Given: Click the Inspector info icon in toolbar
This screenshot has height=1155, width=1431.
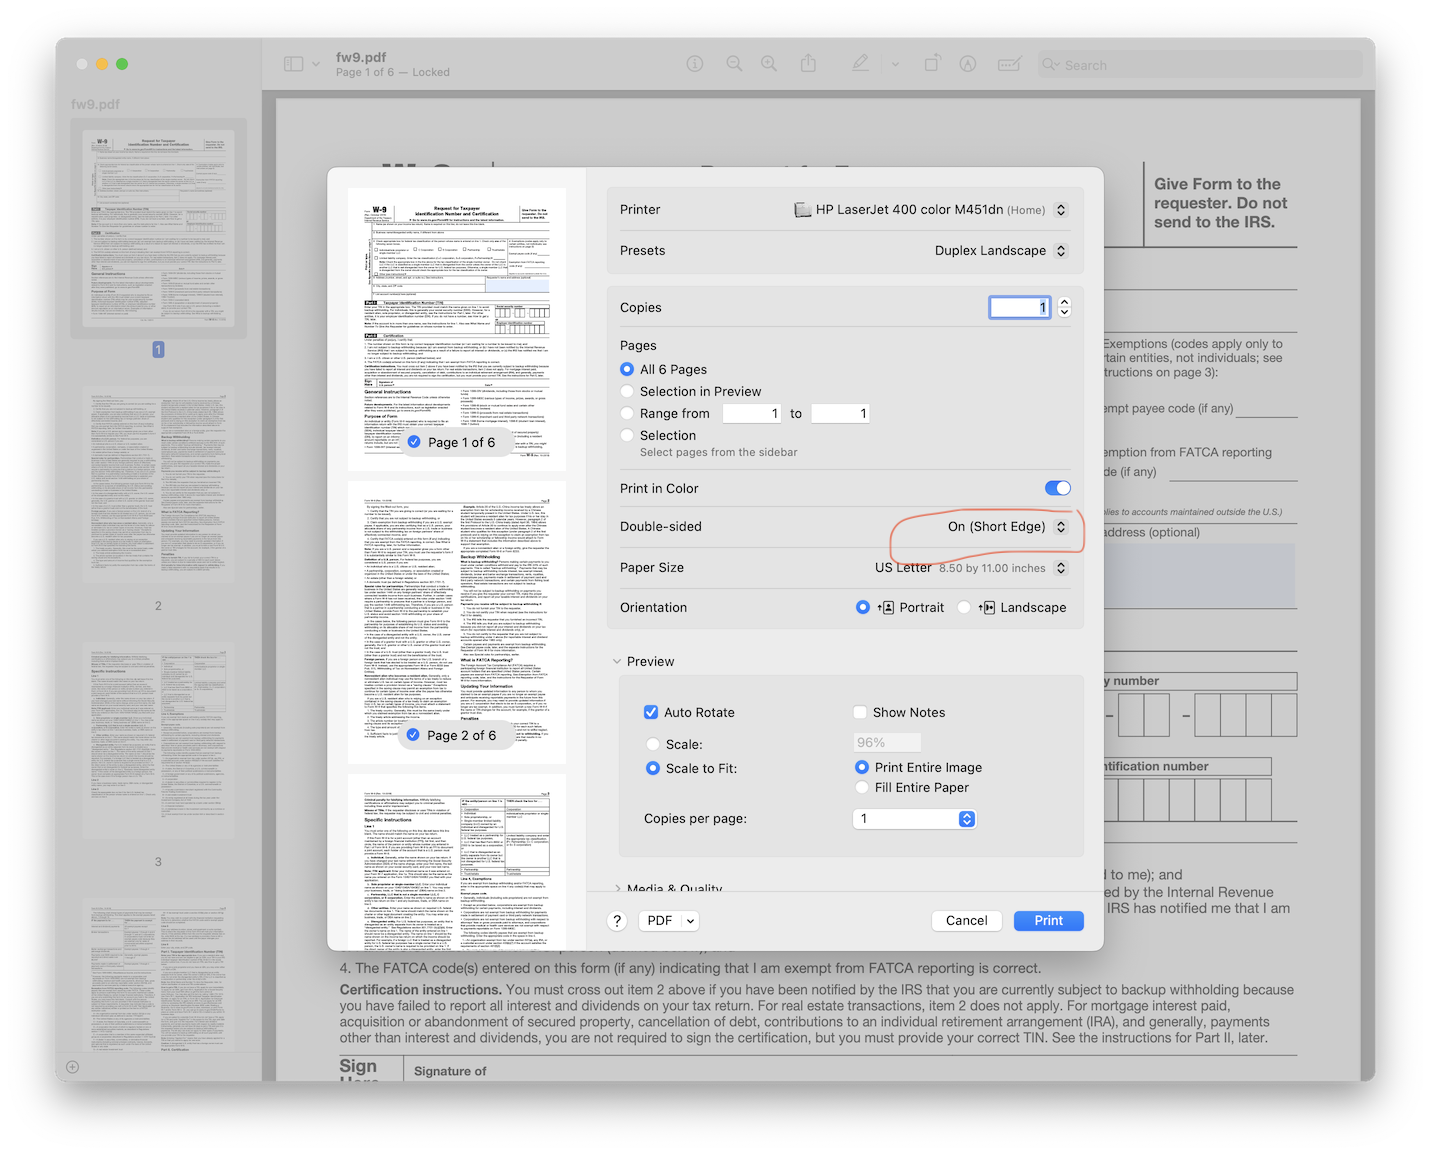Looking at the screenshot, I should click(x=695, y=64).
